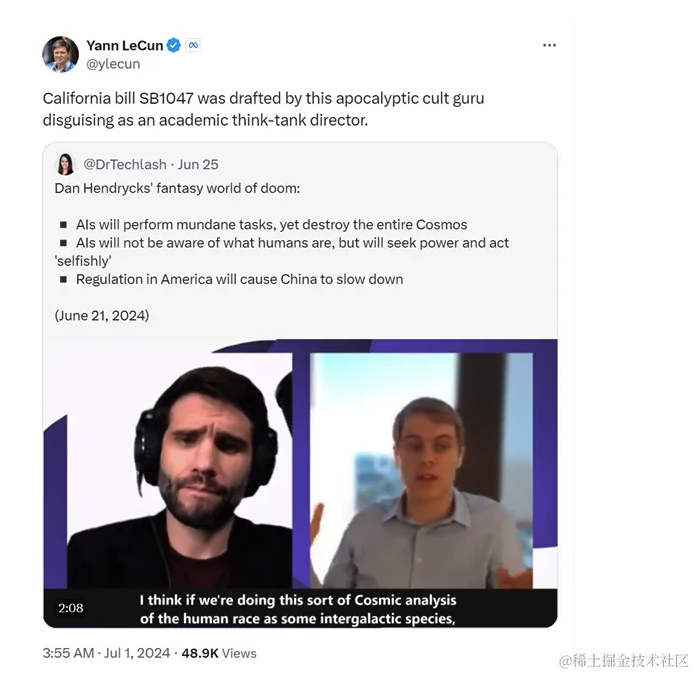Image resolution: width=694 pixels, height=674 pixels.
Task: Click the video subtitle about Cosmic analysis
Action: click(x=298, y=609)
